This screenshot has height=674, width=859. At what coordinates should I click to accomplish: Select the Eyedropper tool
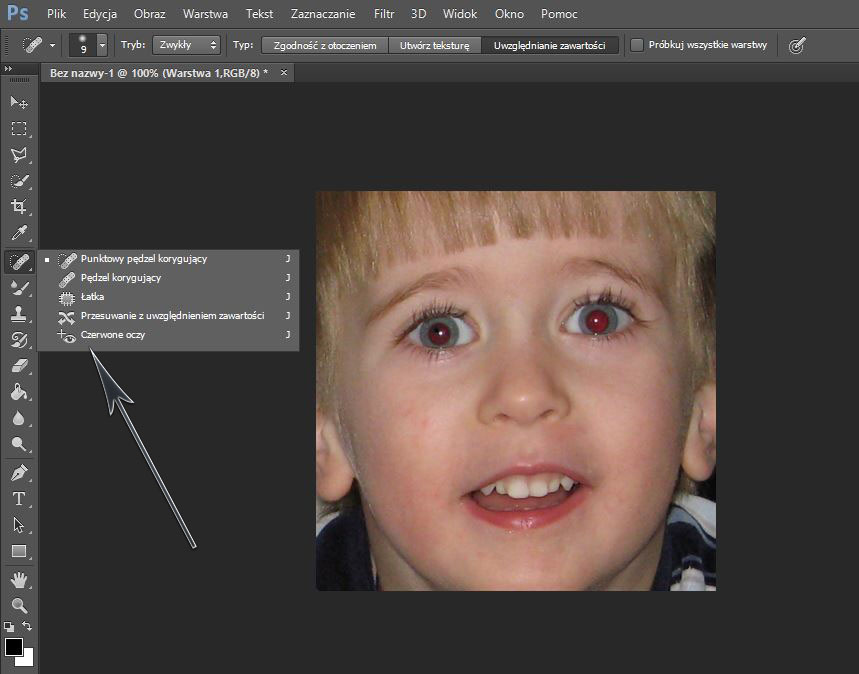pos(19,232)
